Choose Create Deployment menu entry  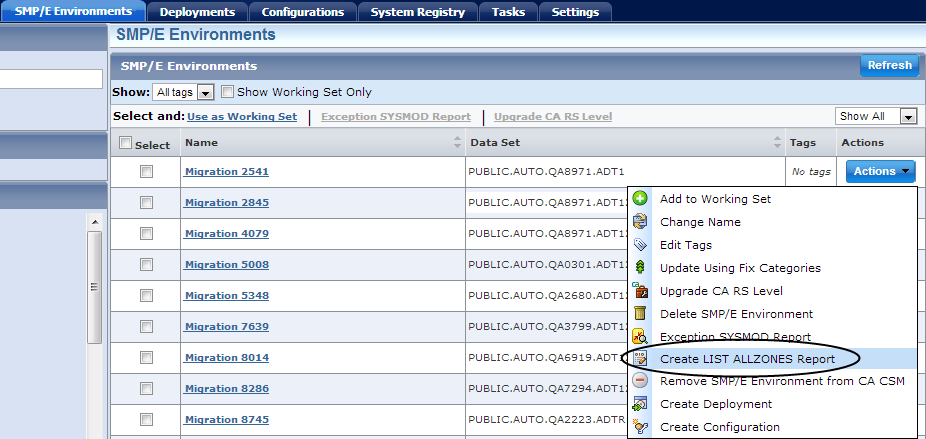coord(716,404)
